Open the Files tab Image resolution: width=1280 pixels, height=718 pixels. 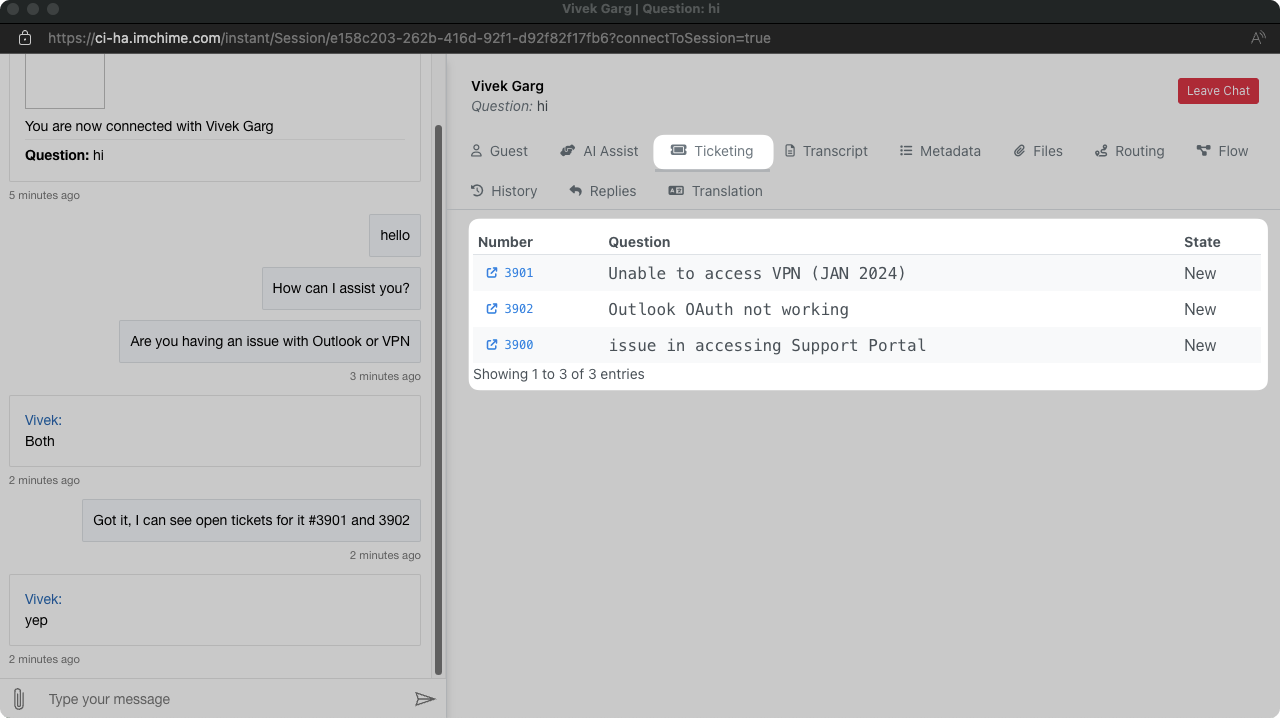point(1038,151)
